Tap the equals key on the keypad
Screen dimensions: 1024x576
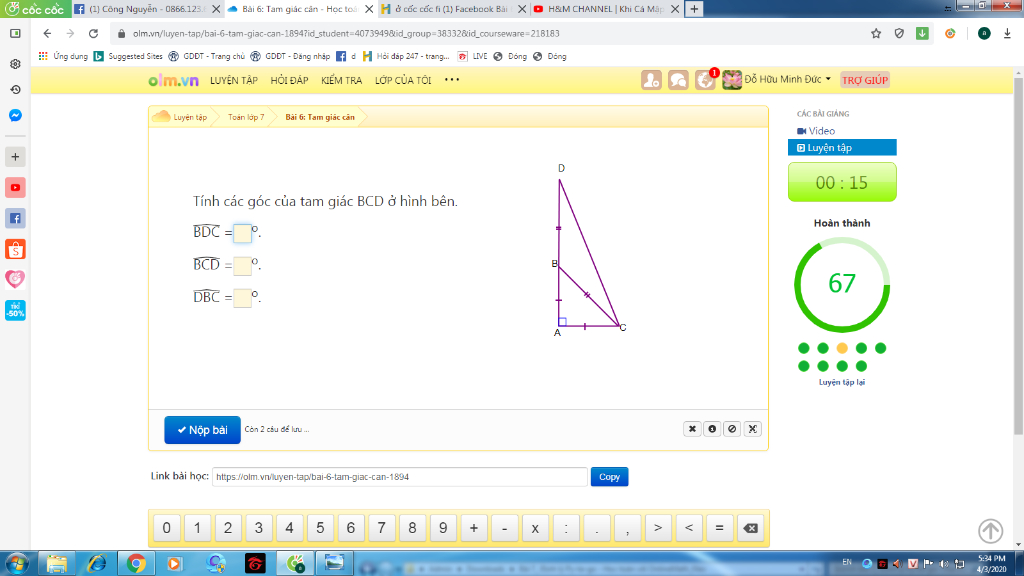pyautogui.click(x=719, y=528)
